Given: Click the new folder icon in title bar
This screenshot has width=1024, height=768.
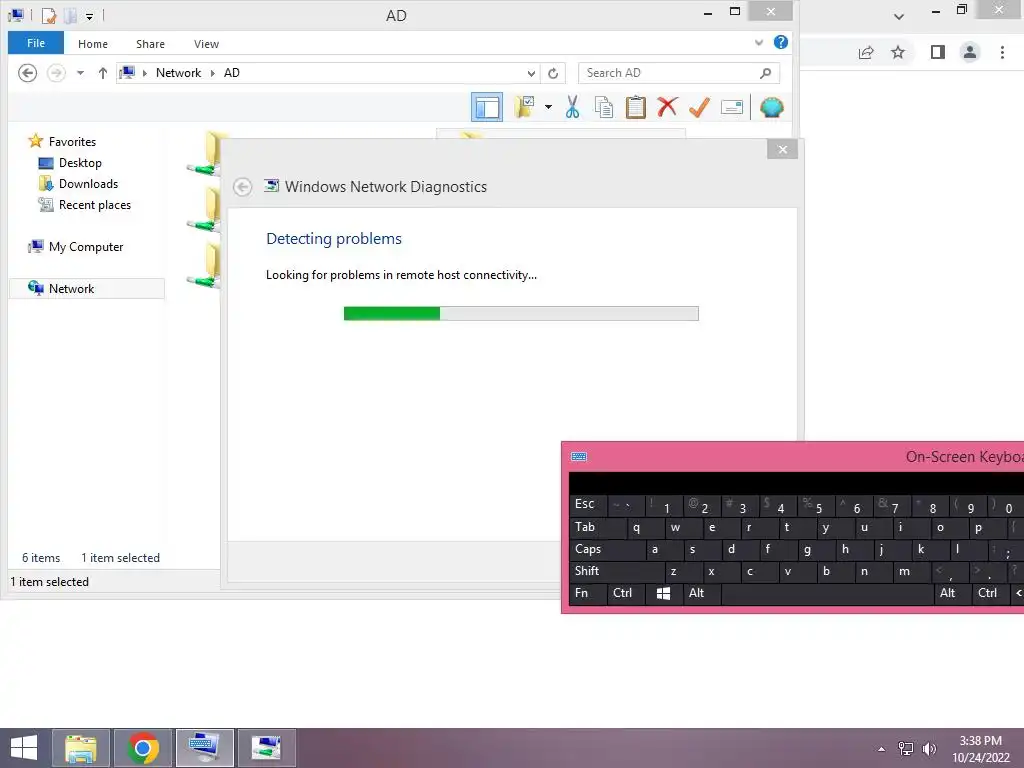Looking at the screenshot, I should tap(71, 15).
